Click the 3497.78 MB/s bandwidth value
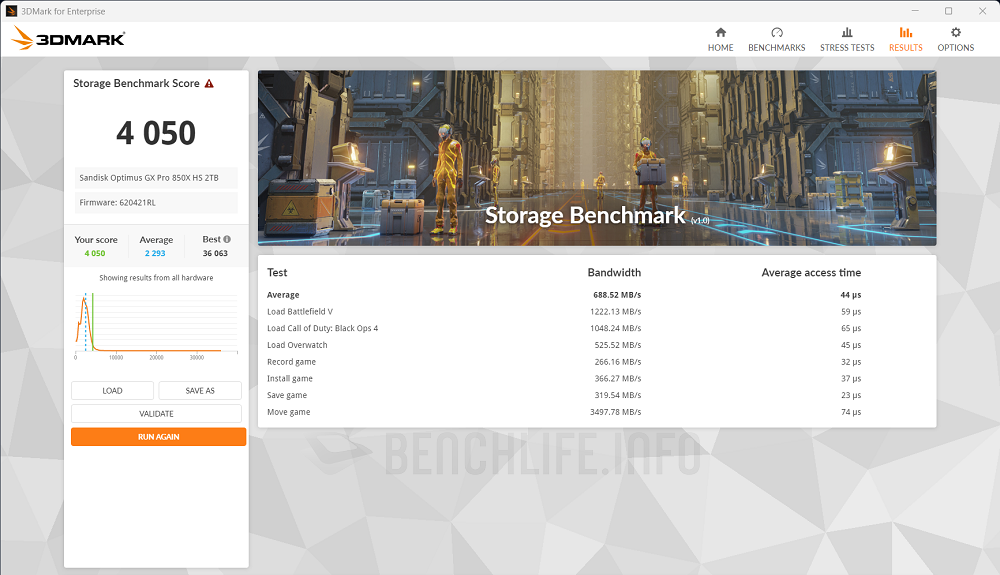The height and width of the screenshot is (575, 1000). coord(615,412)
